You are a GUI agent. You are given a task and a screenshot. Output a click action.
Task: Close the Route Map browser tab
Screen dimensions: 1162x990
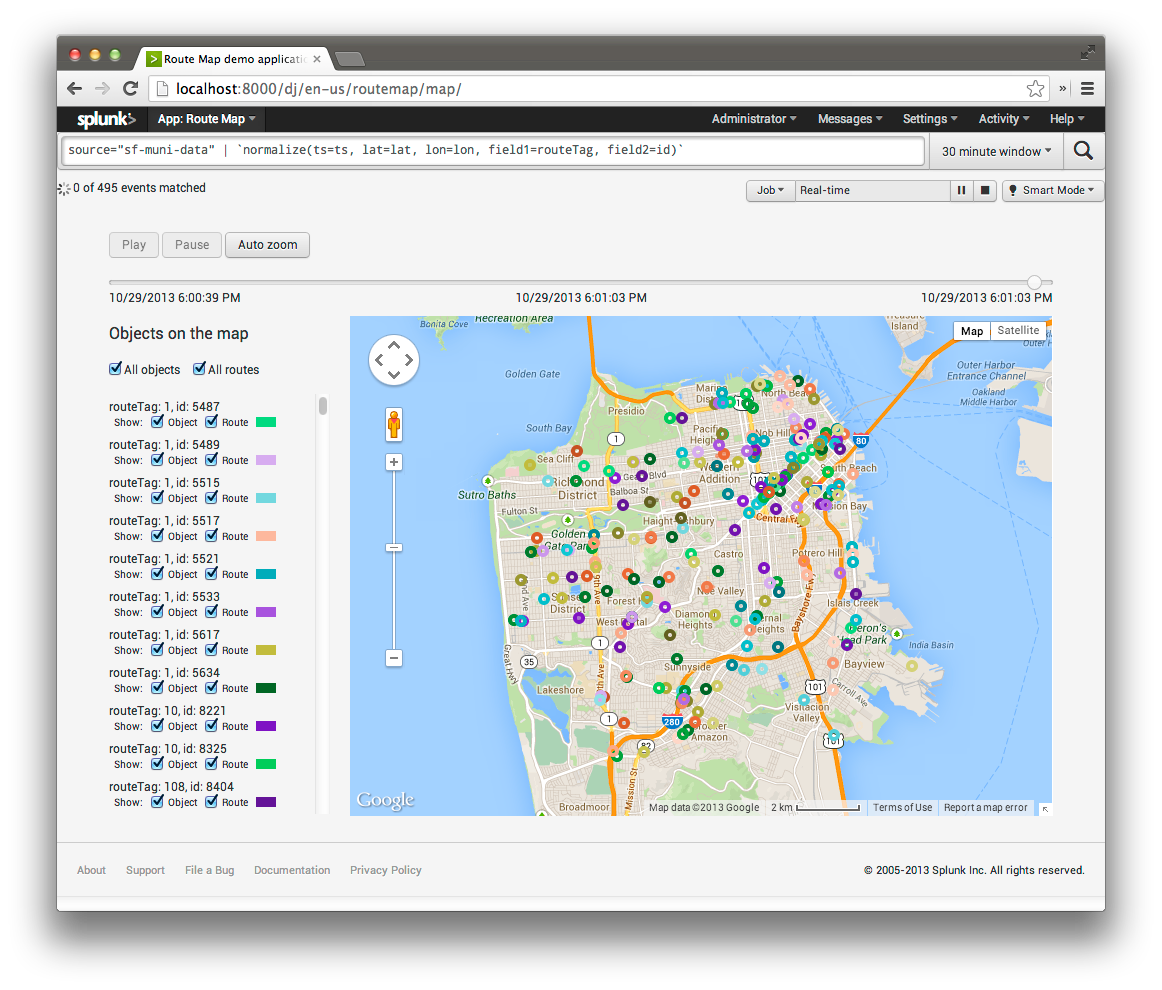click(x=317, y=59)
